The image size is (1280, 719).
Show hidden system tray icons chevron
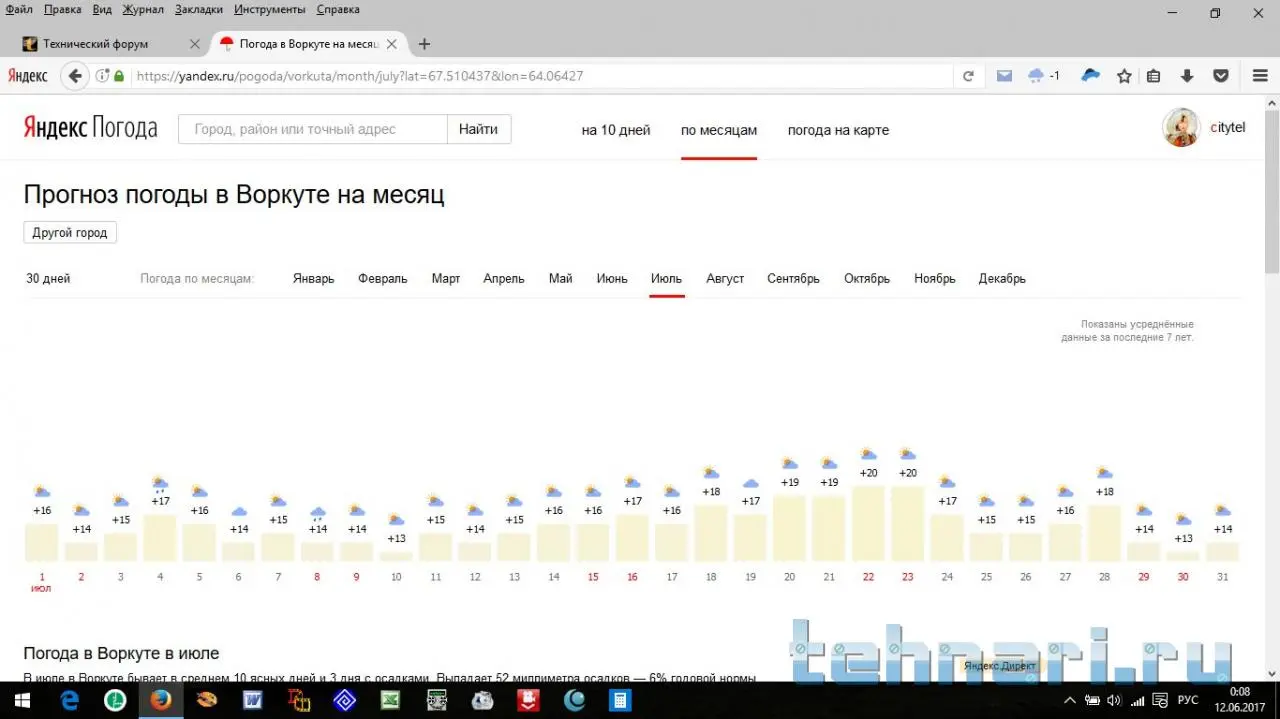pos(1070,700)
